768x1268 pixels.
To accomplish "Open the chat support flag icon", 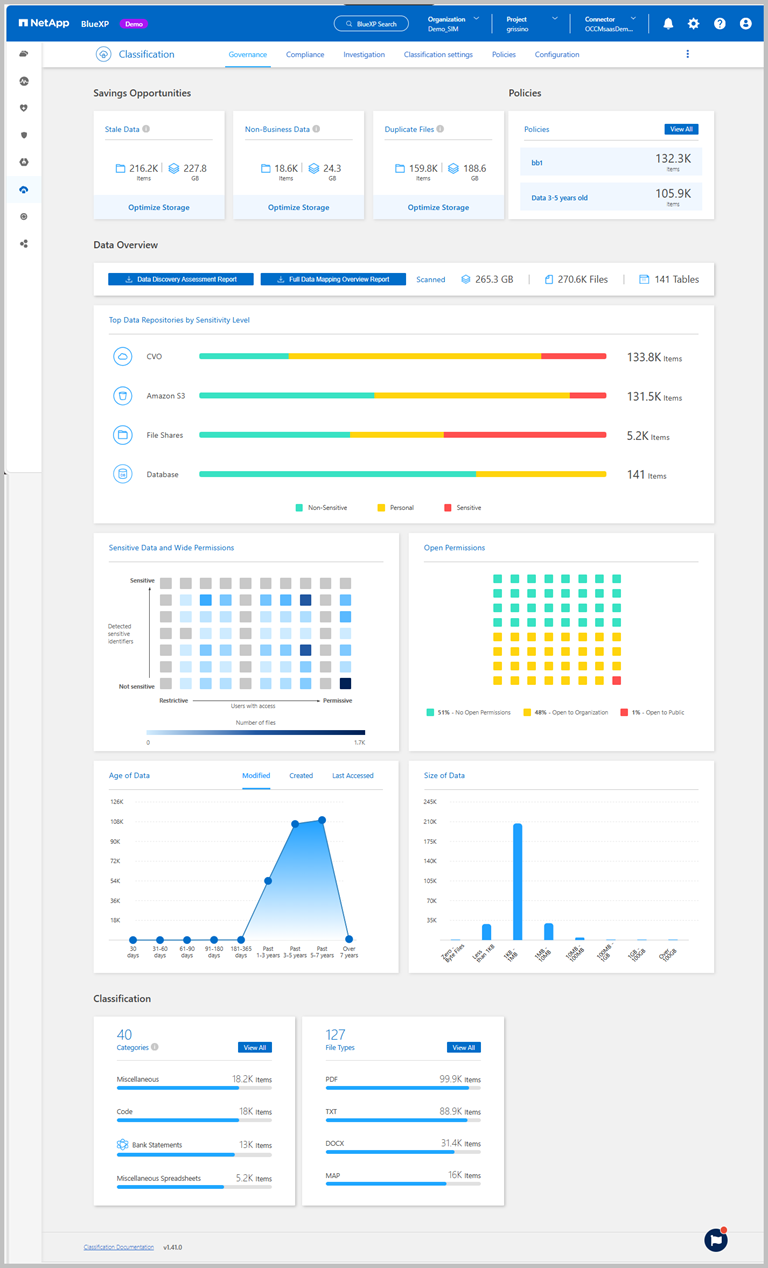I will [x=716, y=1239].
